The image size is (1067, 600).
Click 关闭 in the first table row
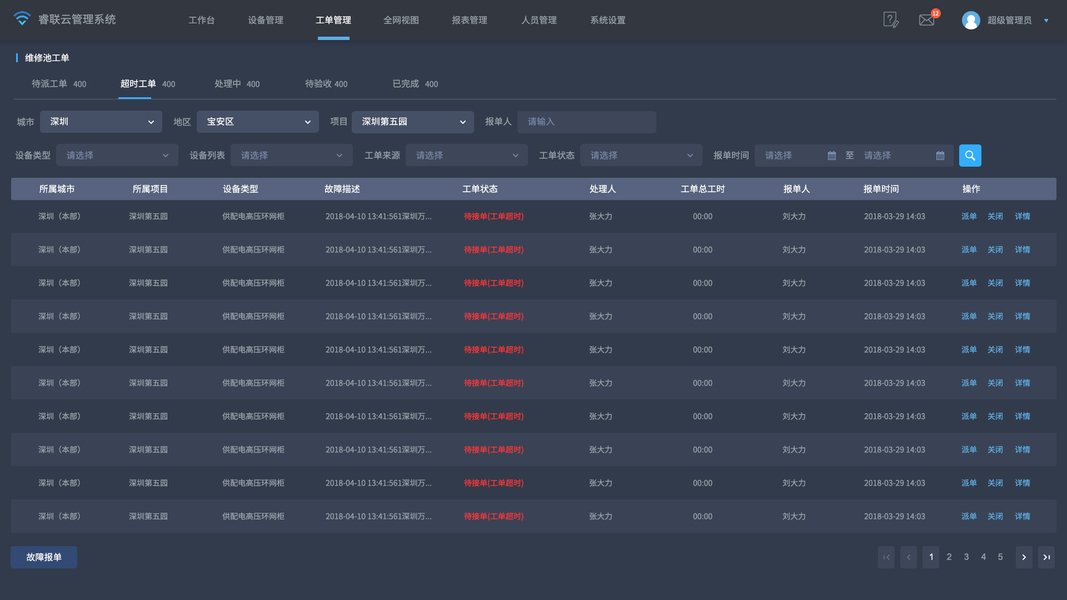(x=995, y=216)
